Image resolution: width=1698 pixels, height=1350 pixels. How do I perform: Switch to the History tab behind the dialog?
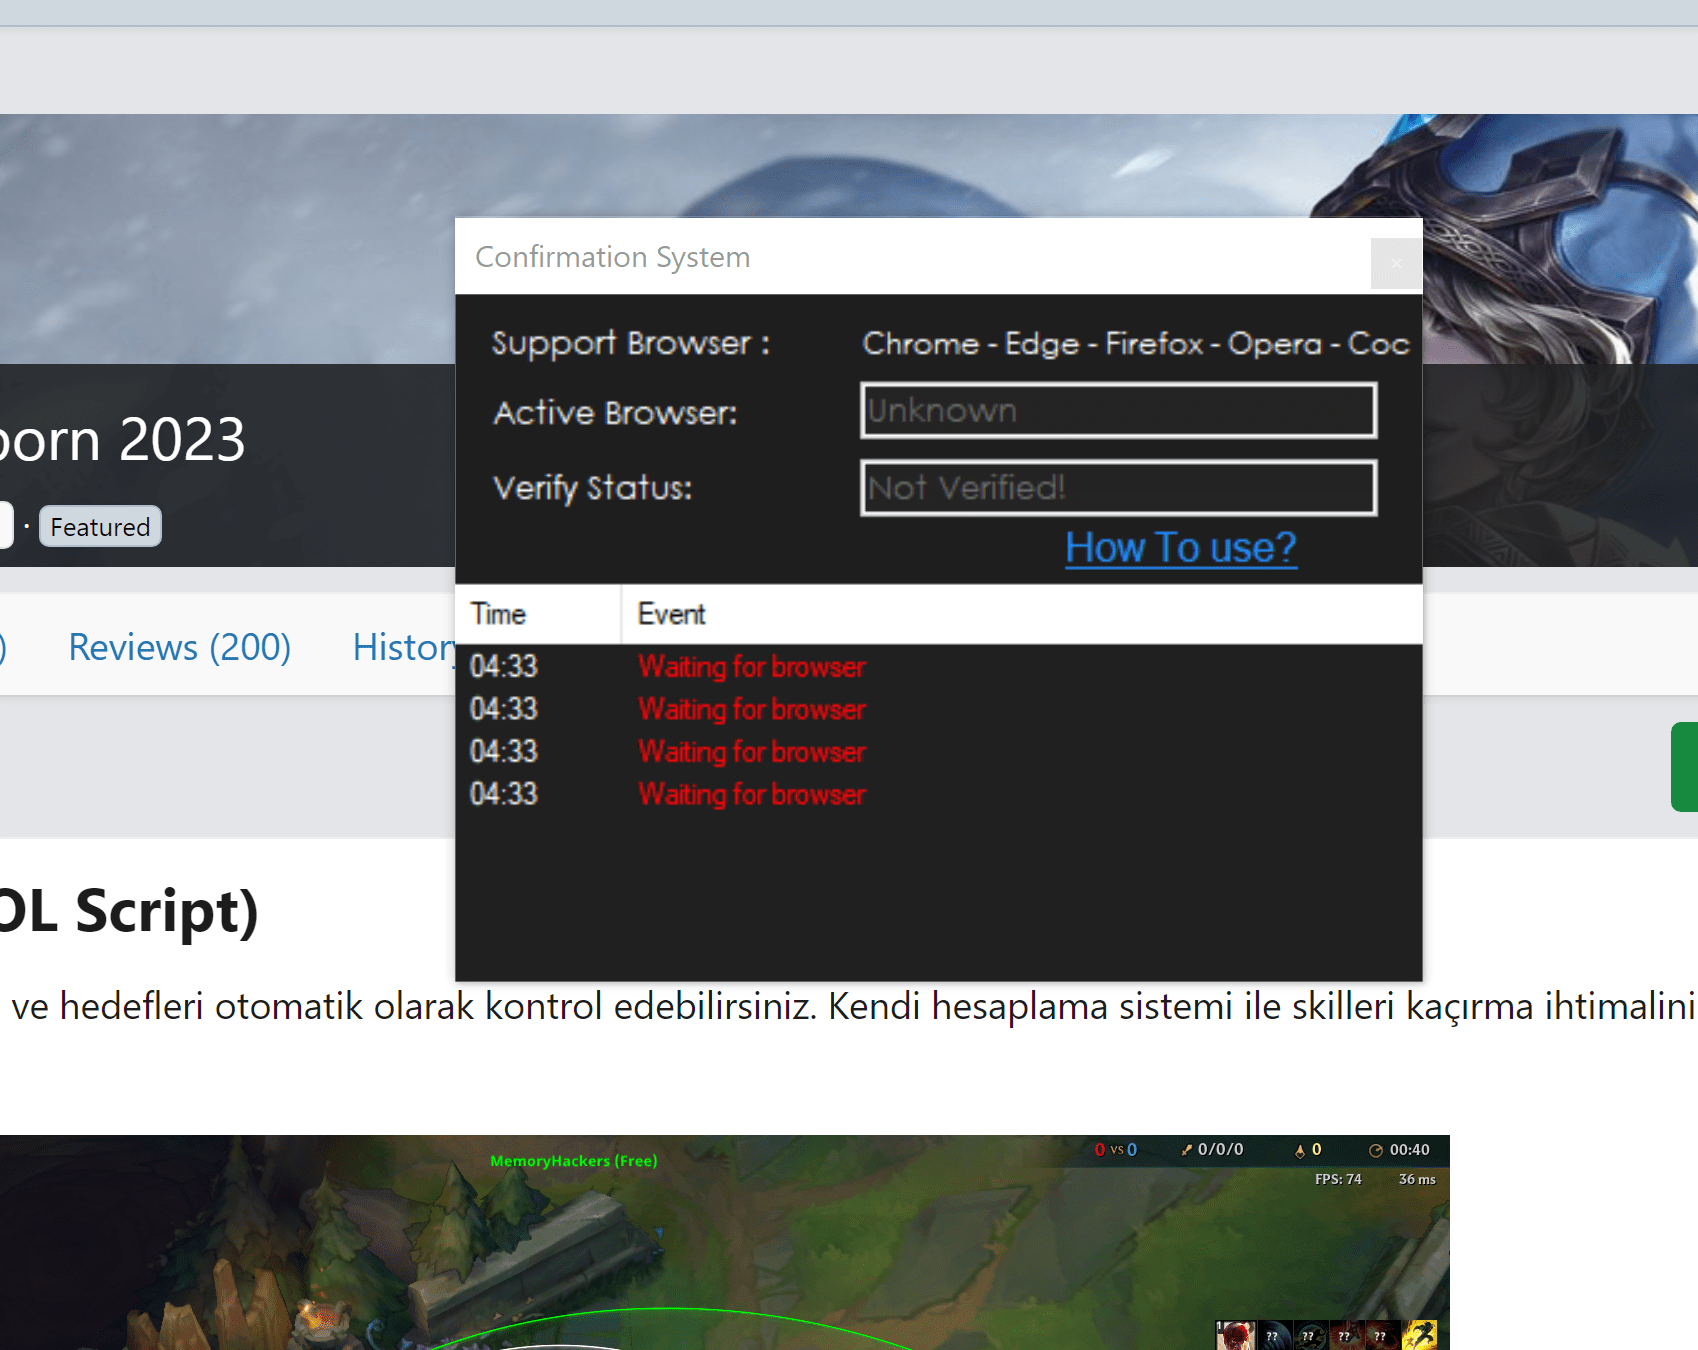point(403,647)
